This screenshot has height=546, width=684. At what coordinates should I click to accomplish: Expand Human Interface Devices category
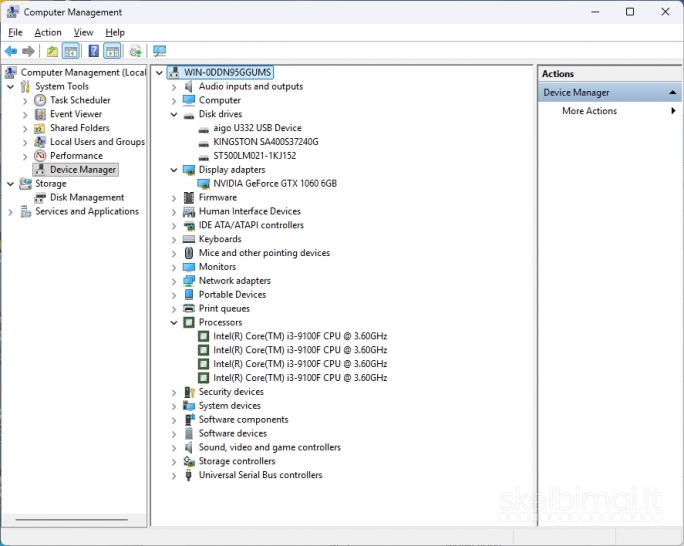[174, 212]
